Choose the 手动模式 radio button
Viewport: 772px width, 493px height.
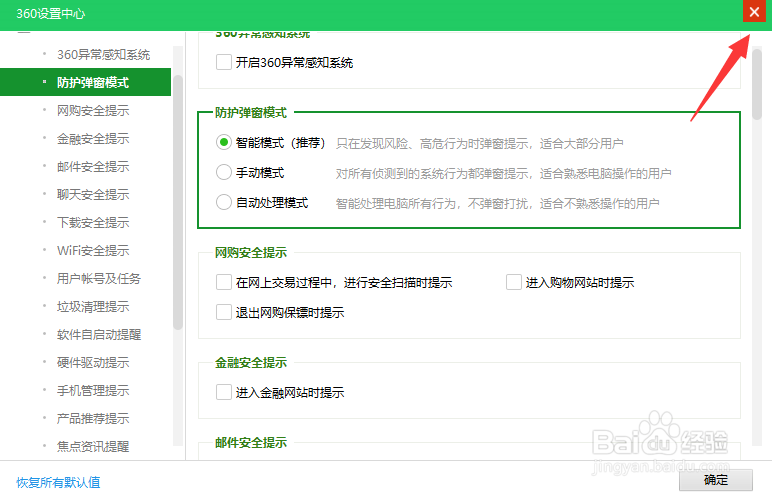tap(224, 172)
